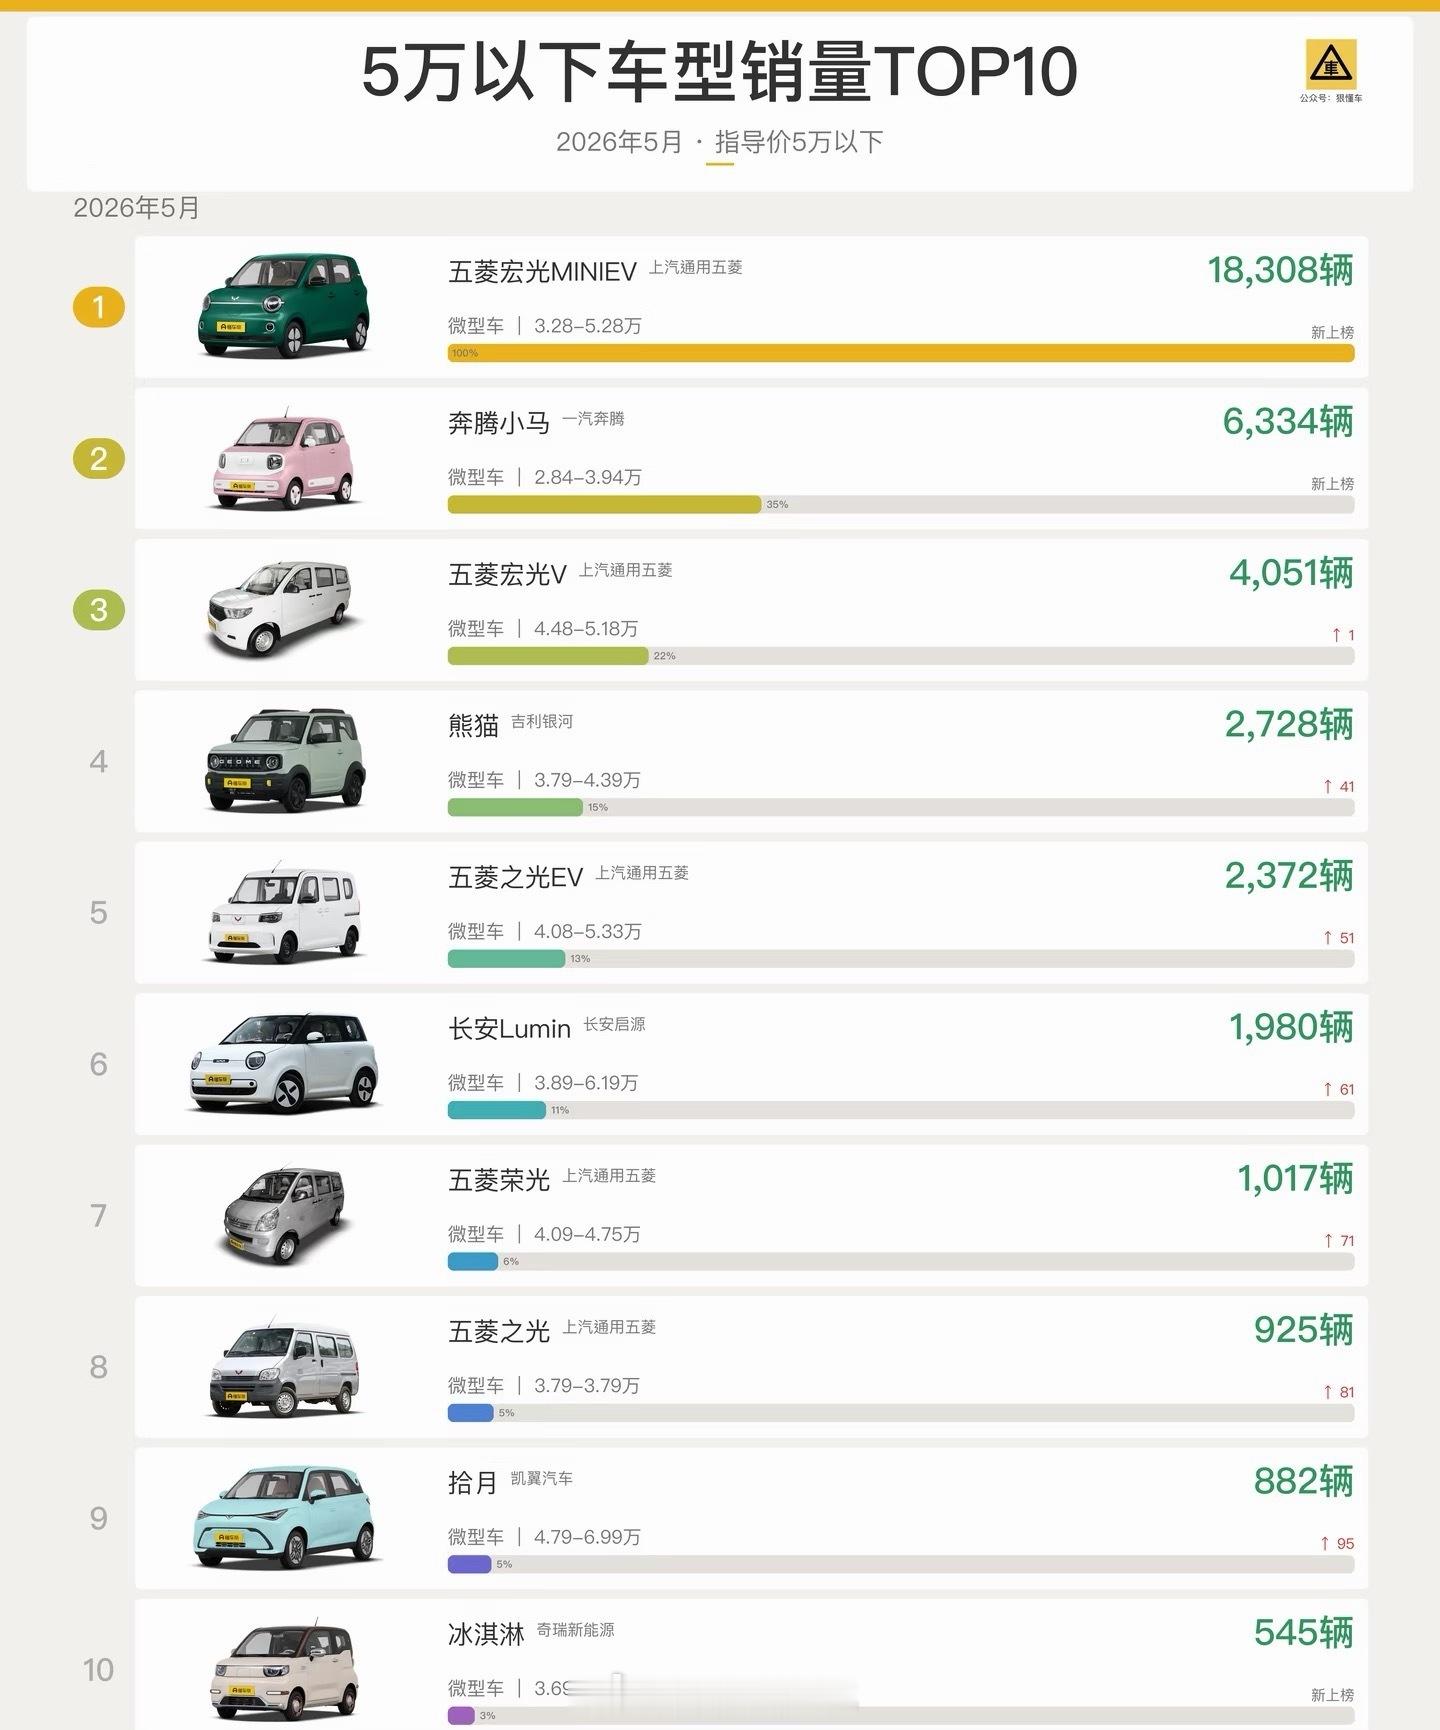The width and height of the screenshot is (1440, 1730).
Task: Open the green 五菱宏光MINIEV car image
Action: tap(285, 306)
